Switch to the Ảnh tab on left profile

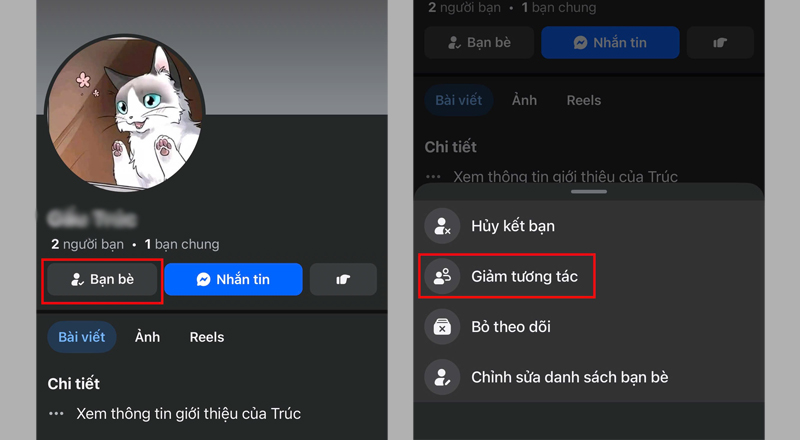pos(147,337)
